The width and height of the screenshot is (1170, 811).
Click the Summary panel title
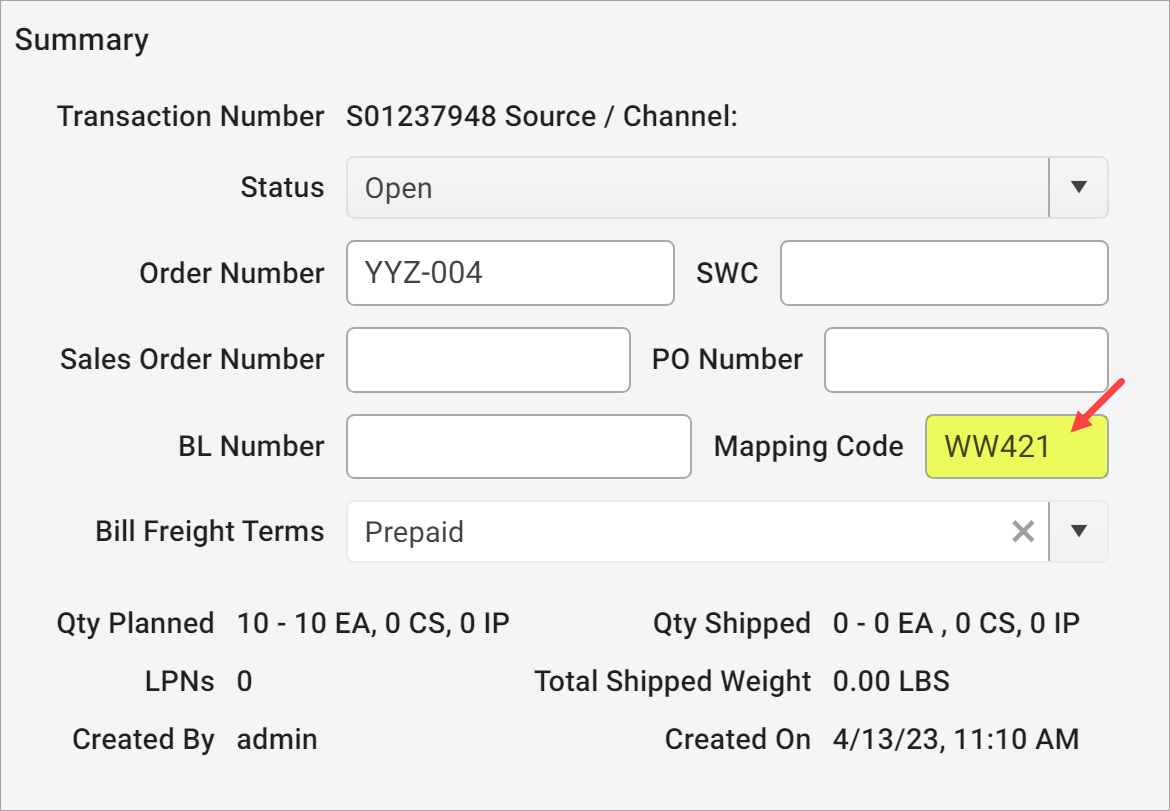(x=82, y=39)
